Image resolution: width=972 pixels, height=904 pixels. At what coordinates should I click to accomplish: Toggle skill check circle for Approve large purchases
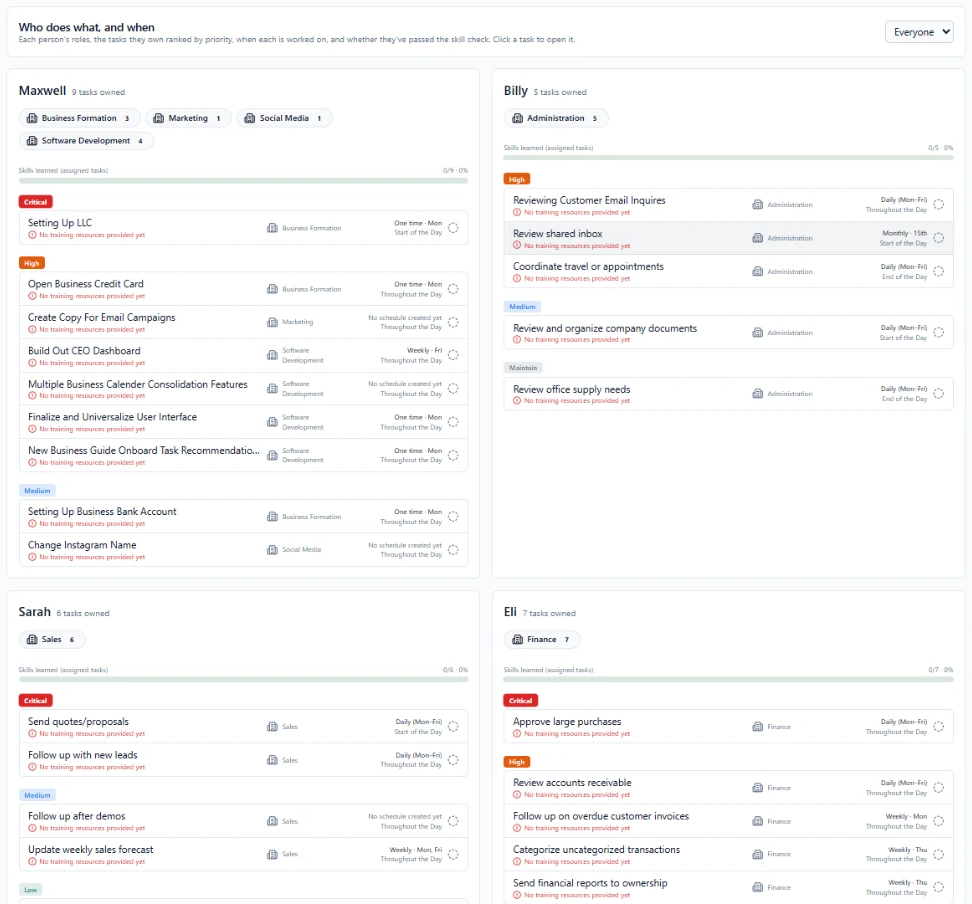pyautogui.click(x=939, y=727)
